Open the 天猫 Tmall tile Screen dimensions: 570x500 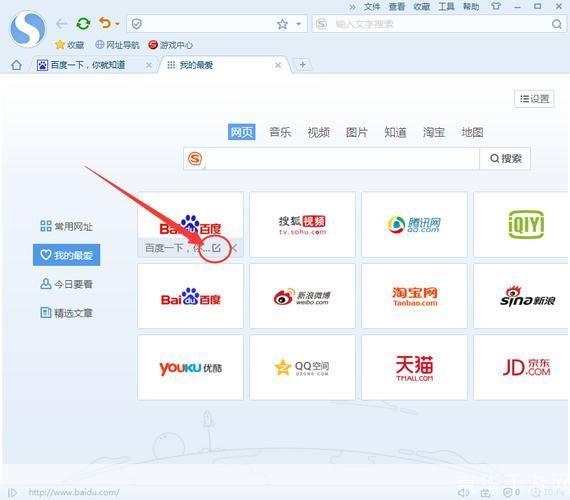(414, 368)
